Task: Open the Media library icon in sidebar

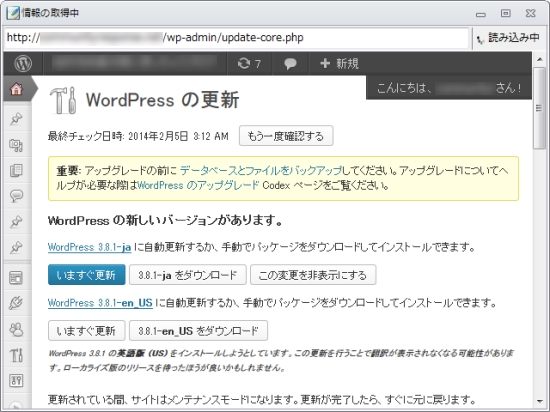Action: coord(16,145)
